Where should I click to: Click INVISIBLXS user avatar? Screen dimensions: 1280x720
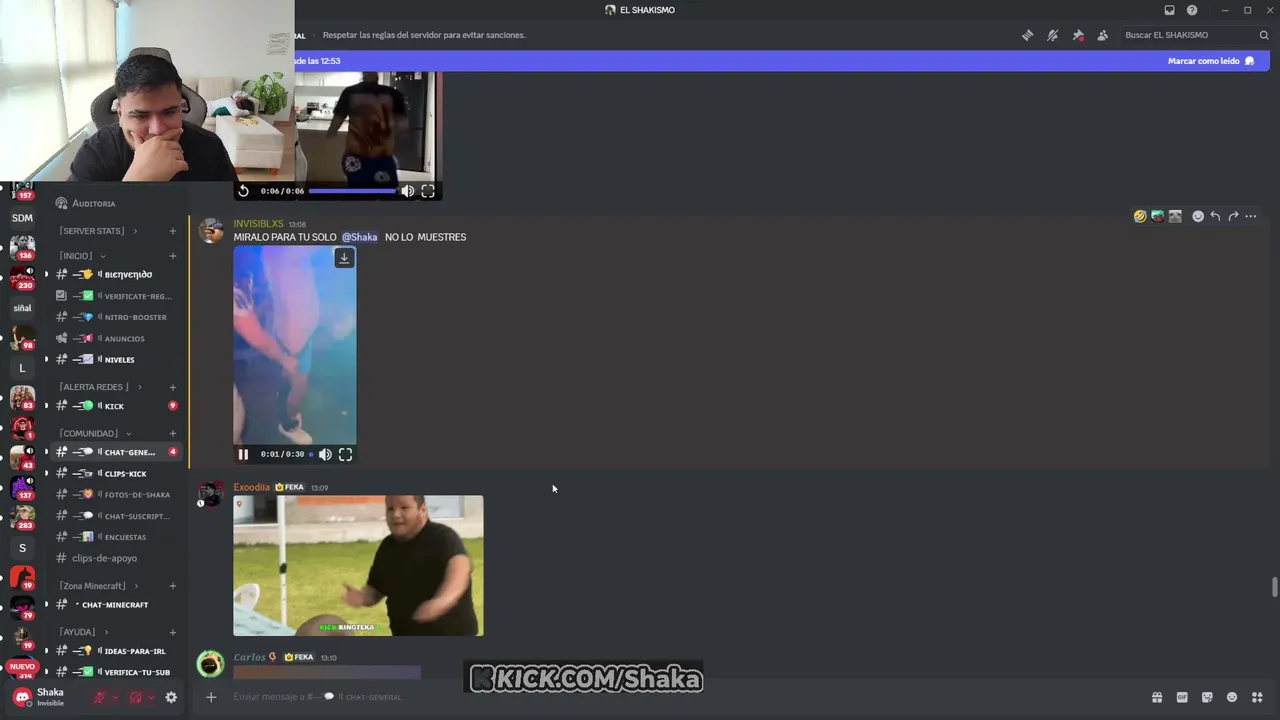211,230
